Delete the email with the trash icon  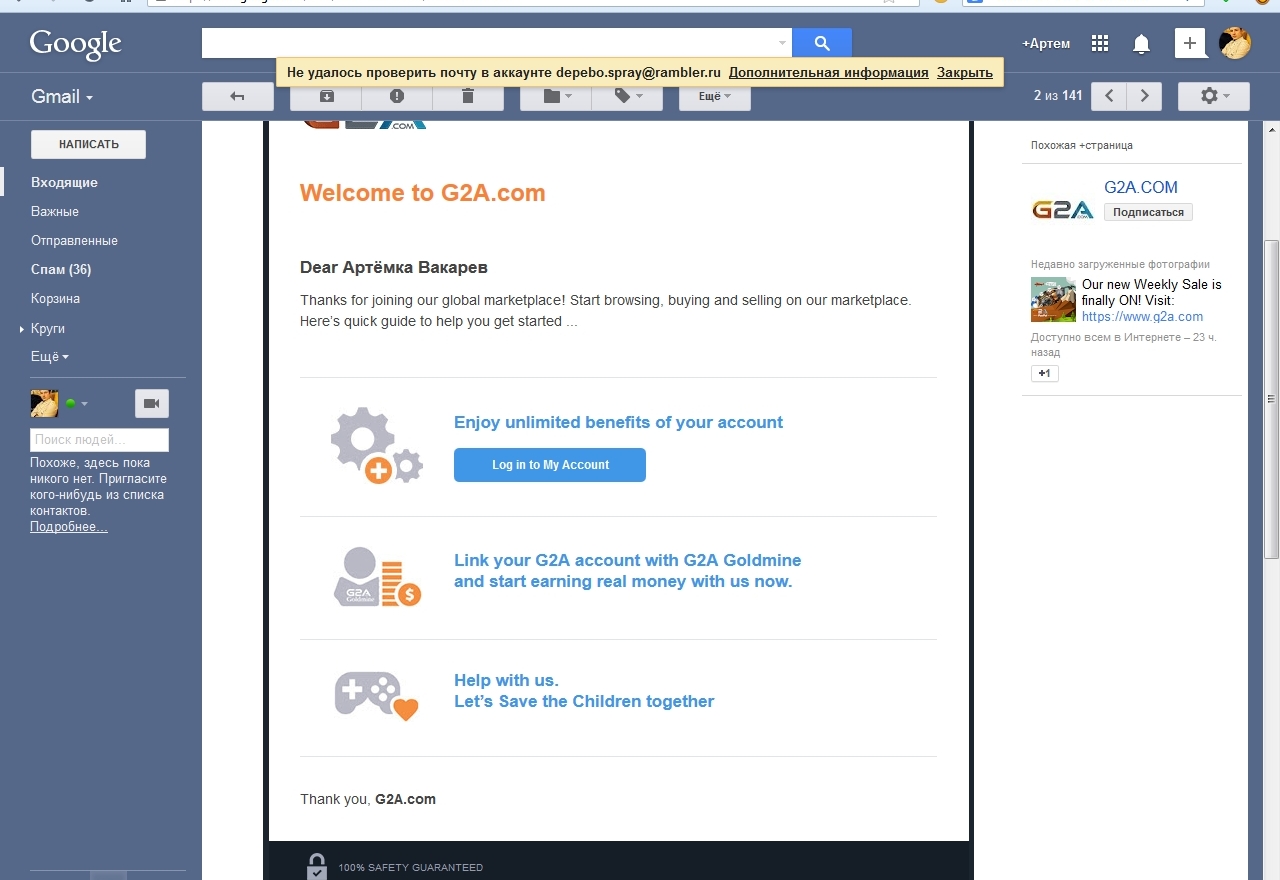coord(468,96)
